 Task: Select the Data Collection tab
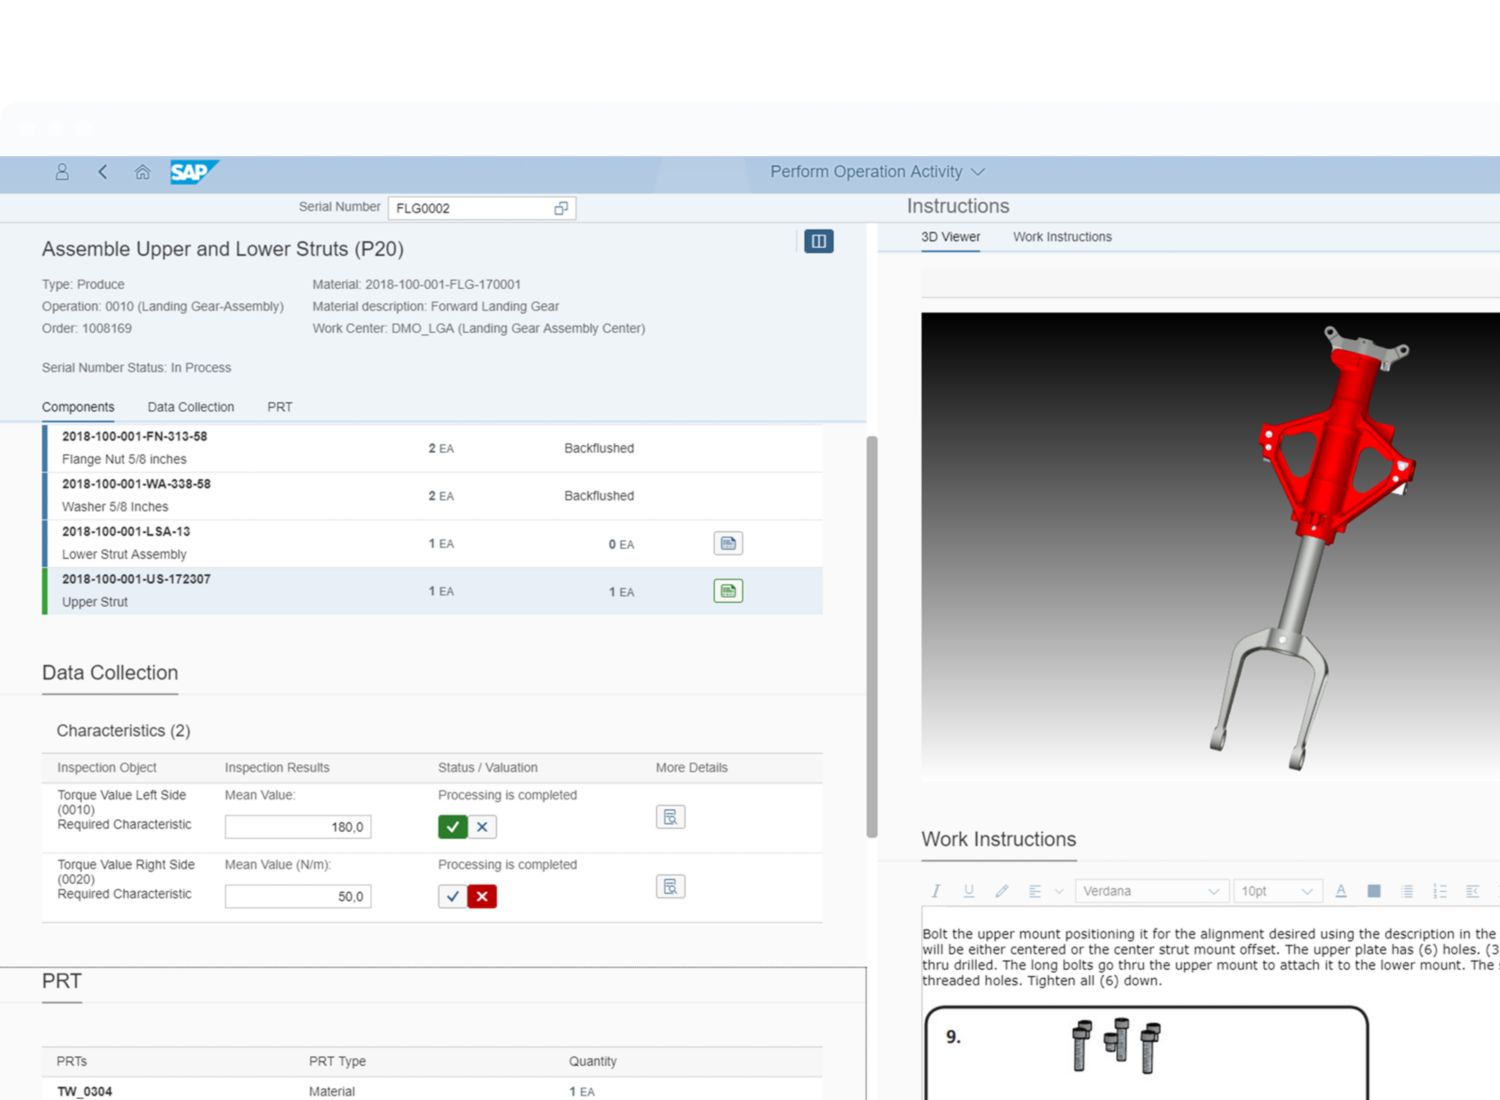coord(190,407)
